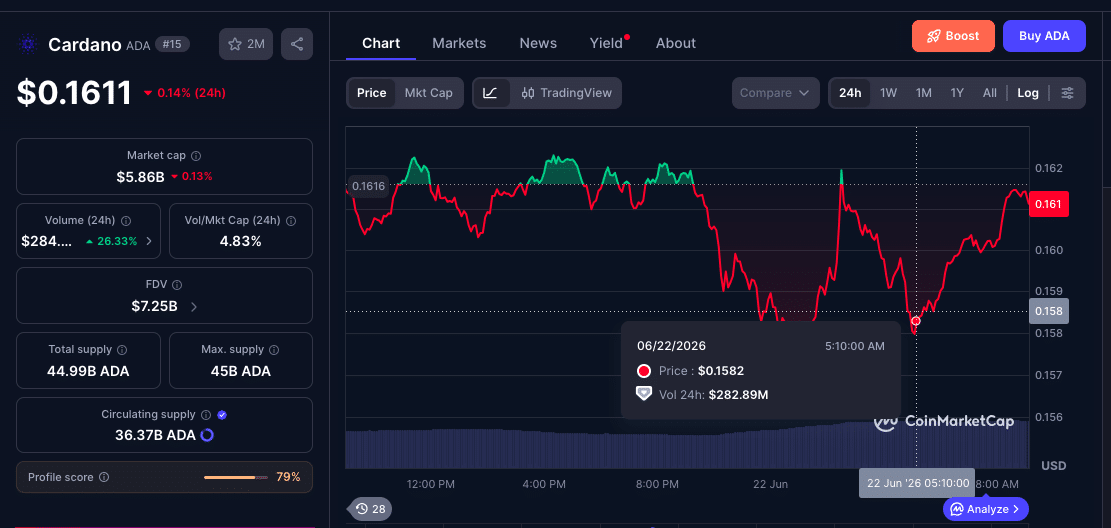
Task: Open Volume (24h) info icon
Action: click(x=125, y=220)
